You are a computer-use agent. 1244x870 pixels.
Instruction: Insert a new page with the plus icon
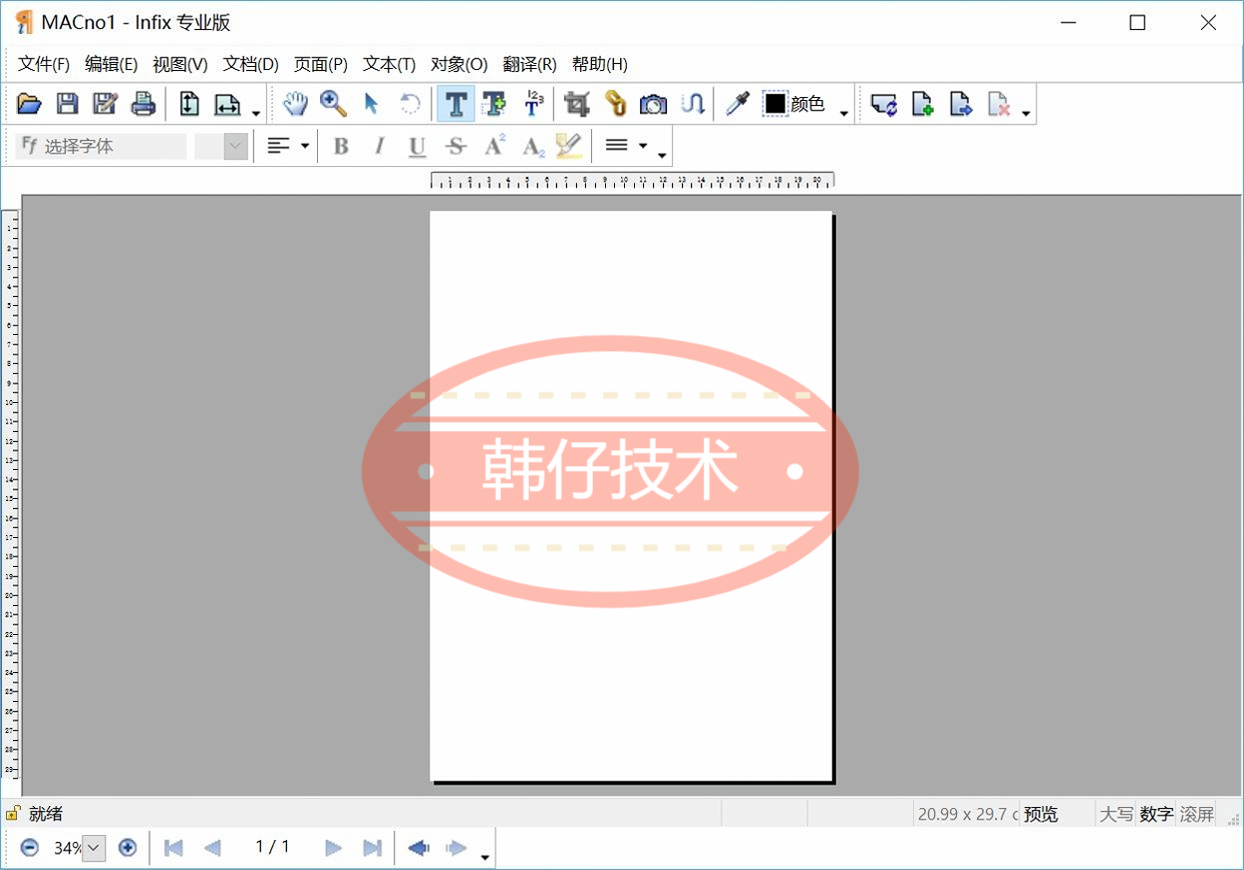point(922,103)
